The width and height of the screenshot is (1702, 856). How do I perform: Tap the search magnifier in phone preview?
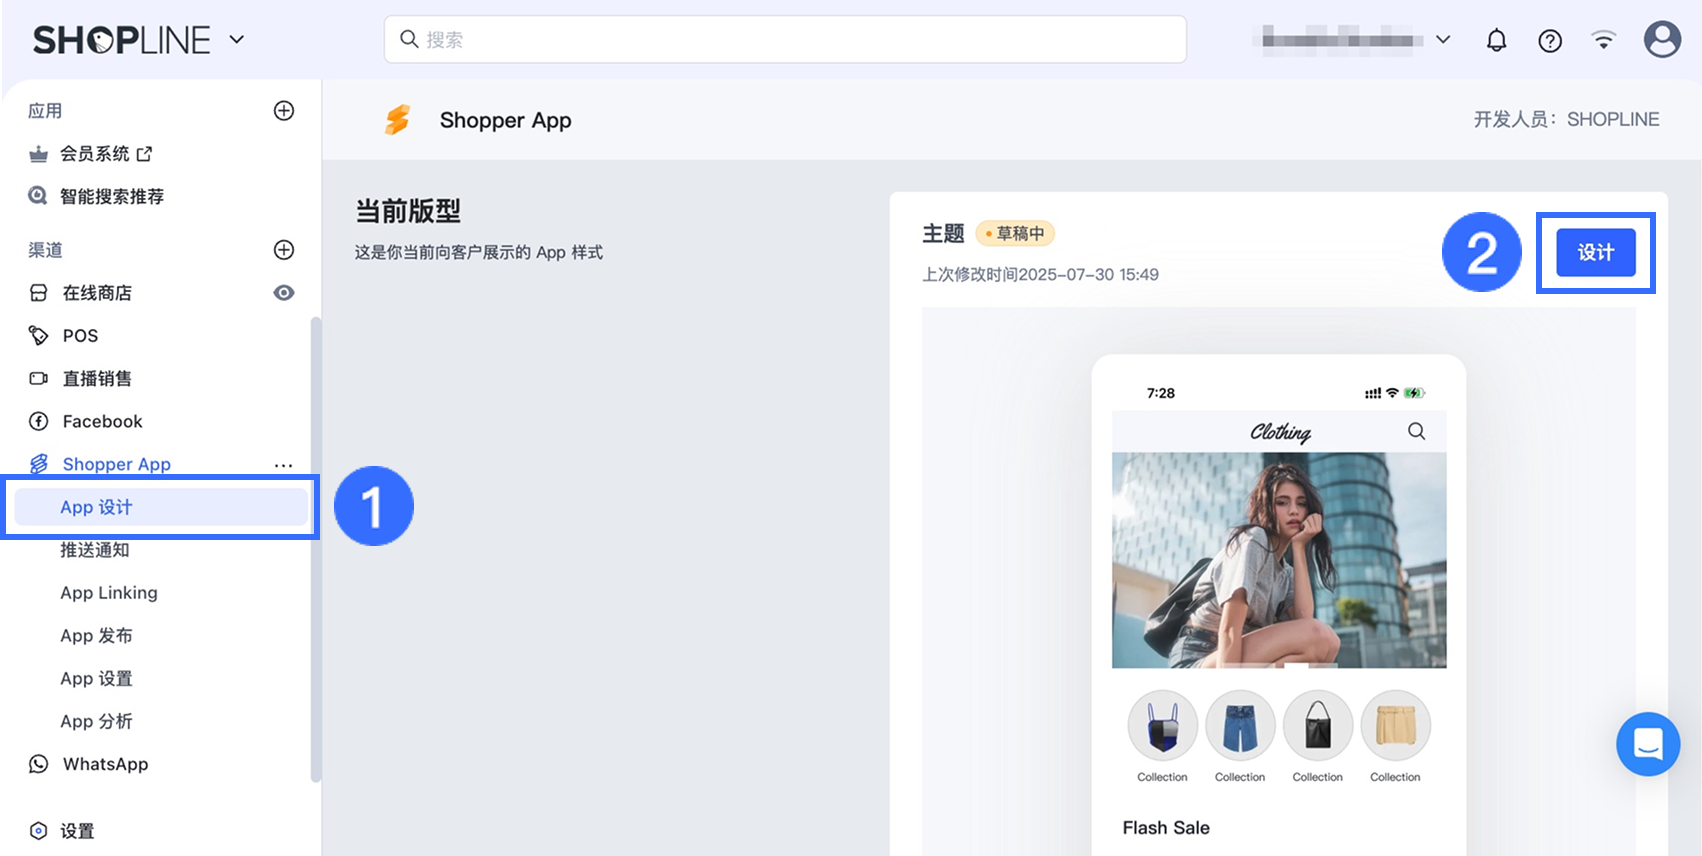[1417, 431]
